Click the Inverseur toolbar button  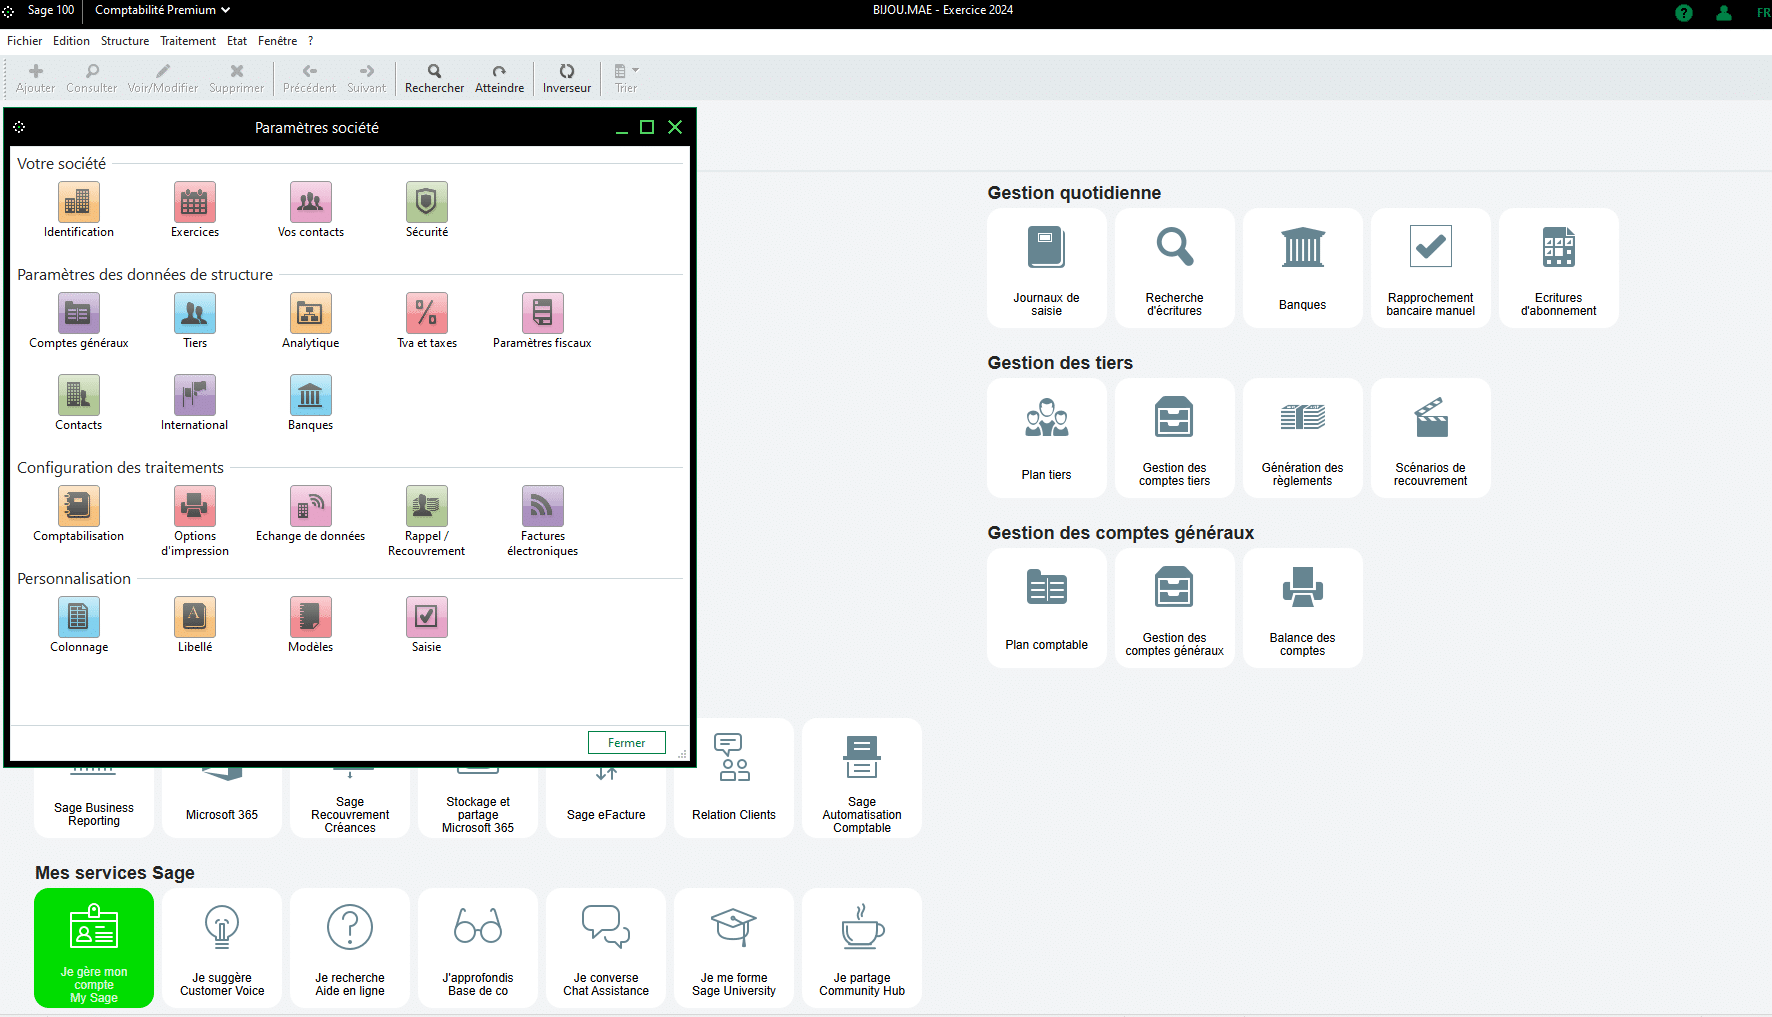pyautogui.click(x=567, y=78)
